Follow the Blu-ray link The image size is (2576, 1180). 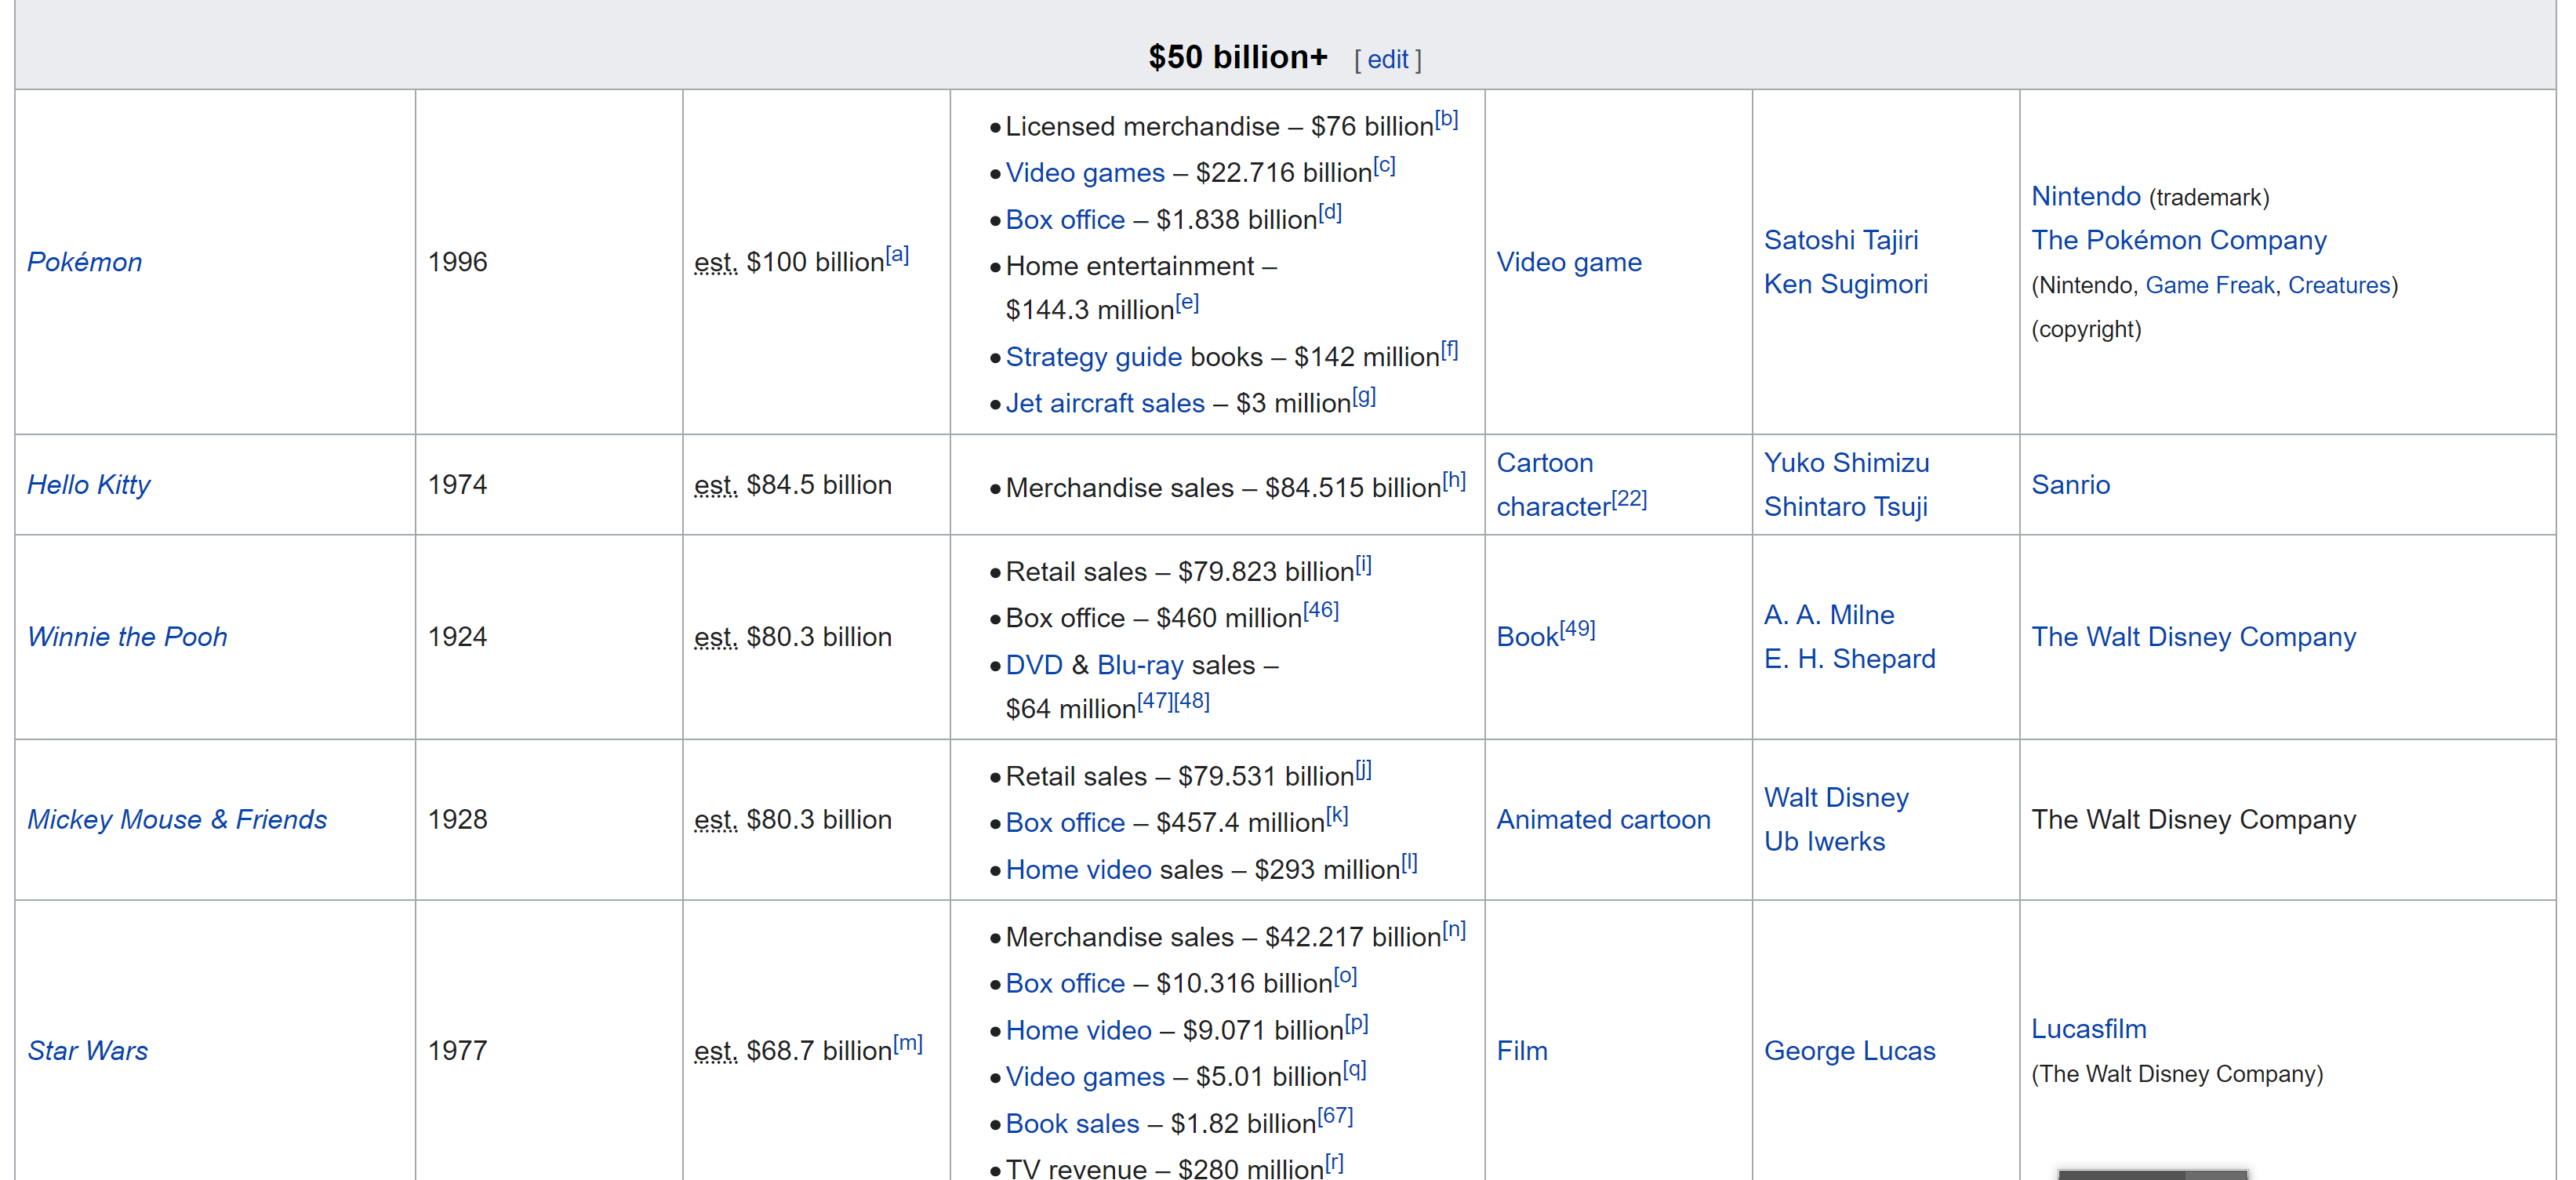pos(1140,665)
